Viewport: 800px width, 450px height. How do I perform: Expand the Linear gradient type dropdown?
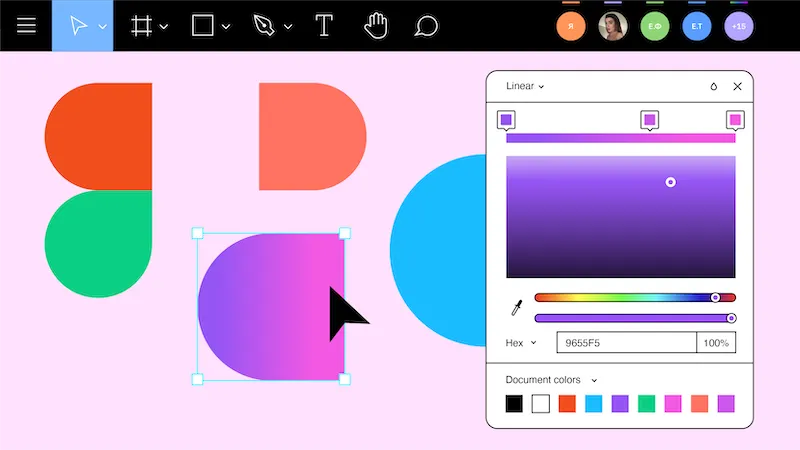click(x=525, y=86)
